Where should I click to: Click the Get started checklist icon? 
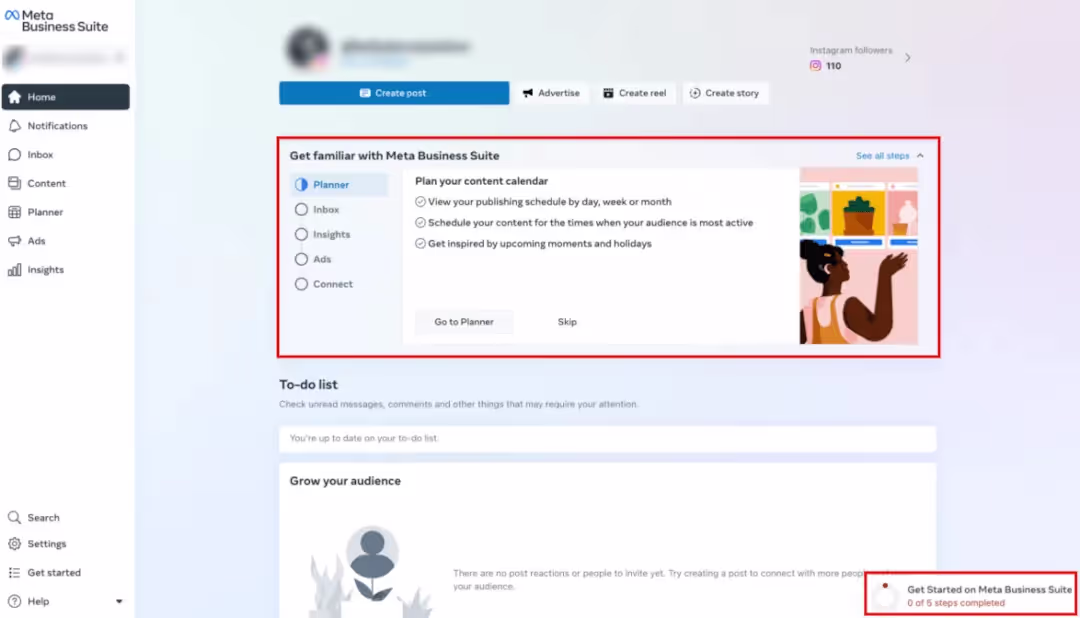[x=14, y=573]
